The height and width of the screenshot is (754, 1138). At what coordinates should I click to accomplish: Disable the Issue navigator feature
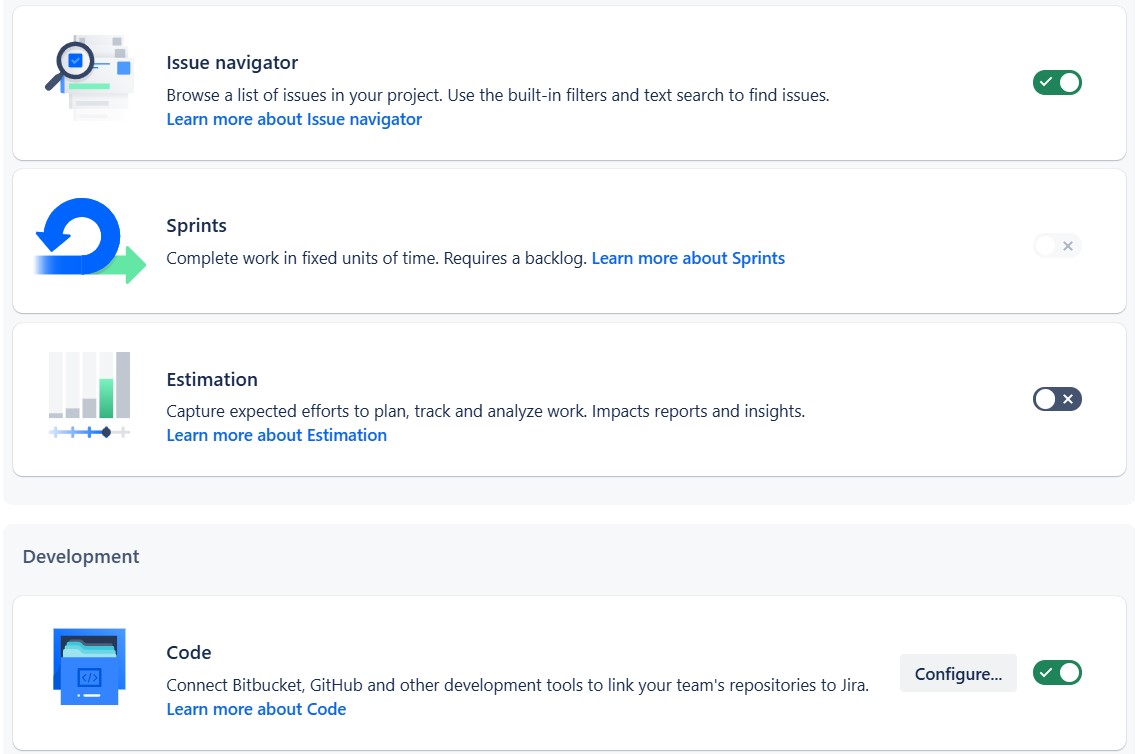[1057, 83]
